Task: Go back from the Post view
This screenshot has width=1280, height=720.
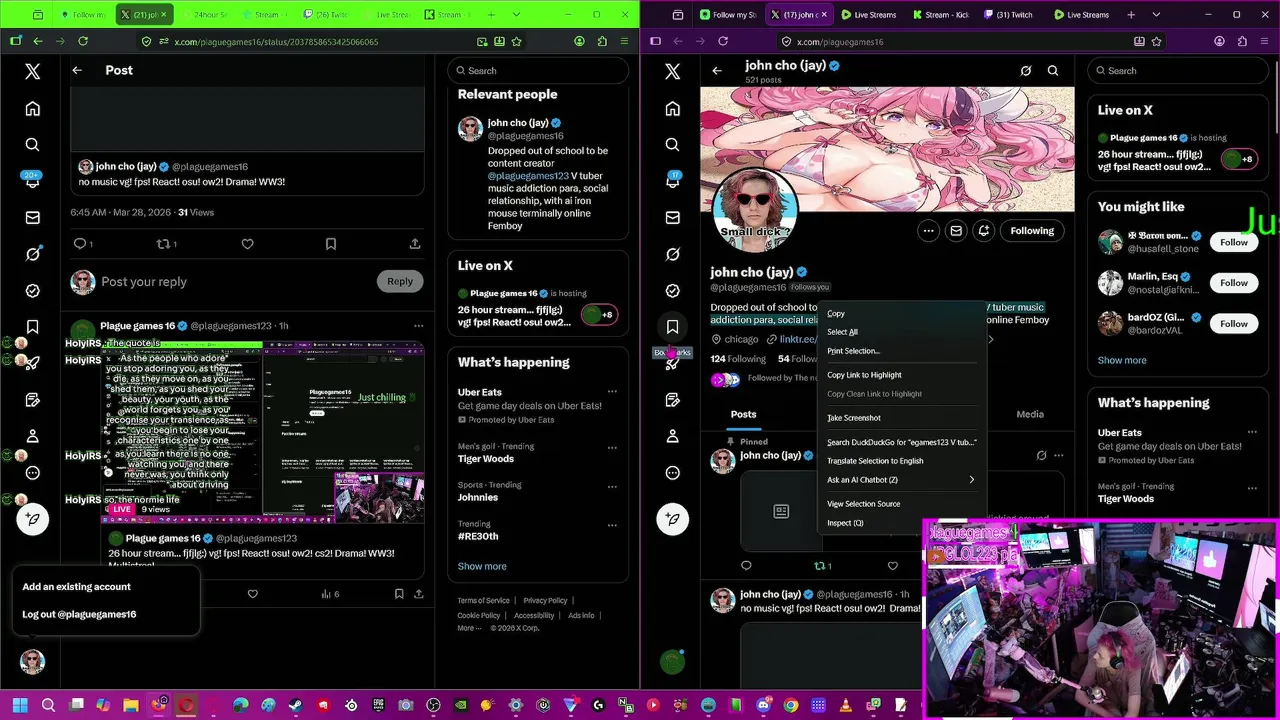Action: [x=77, y=70]
